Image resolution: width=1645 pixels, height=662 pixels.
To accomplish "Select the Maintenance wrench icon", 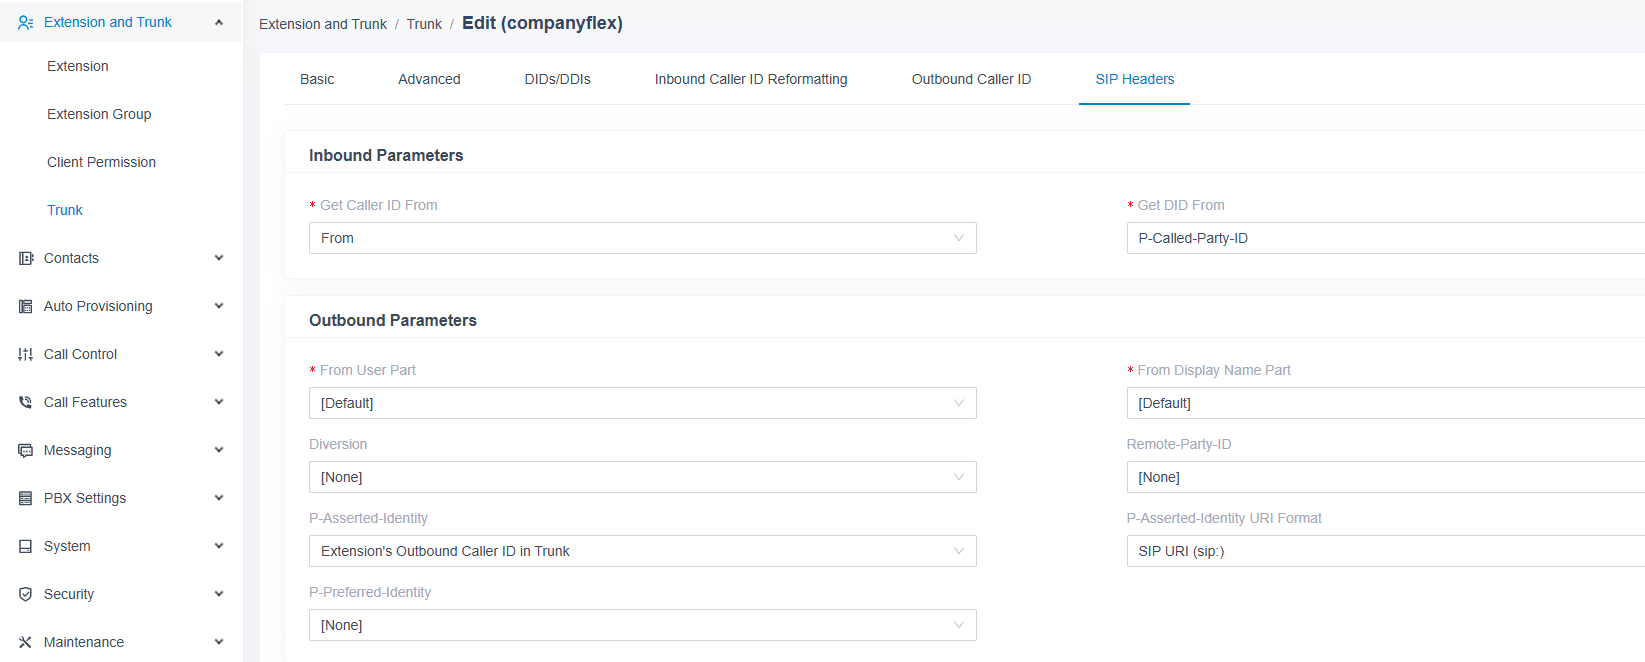I will [x=25, y=642].
